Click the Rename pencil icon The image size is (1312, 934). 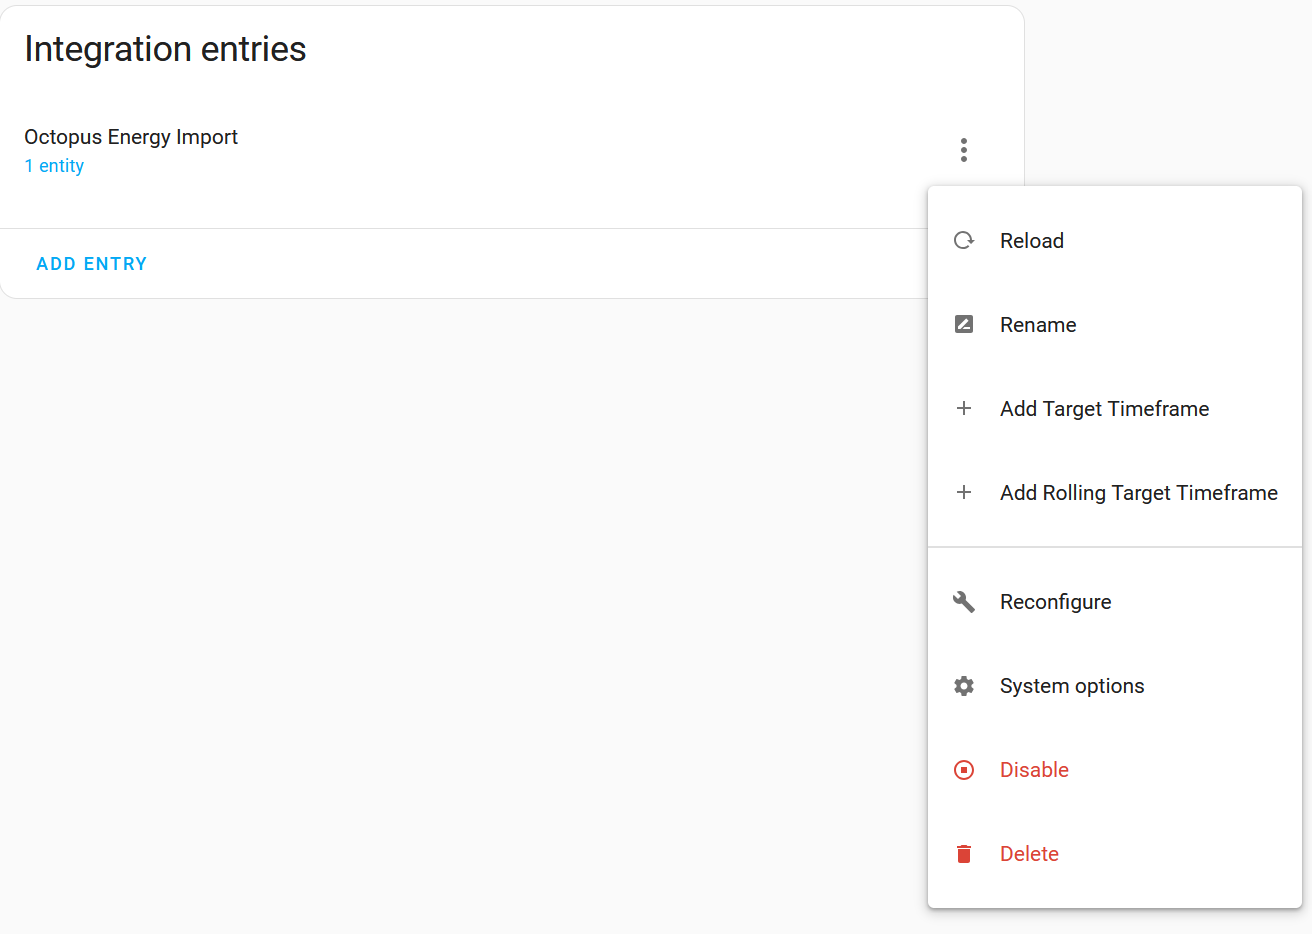point(964,324)
